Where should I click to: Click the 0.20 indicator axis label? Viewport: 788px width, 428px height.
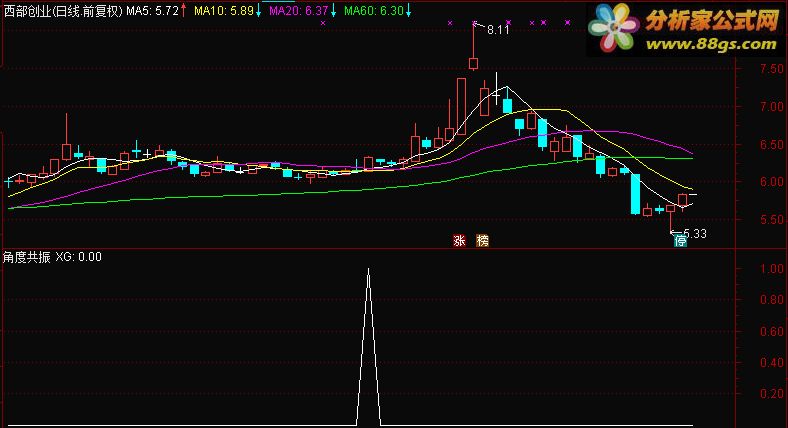point(772,394)
